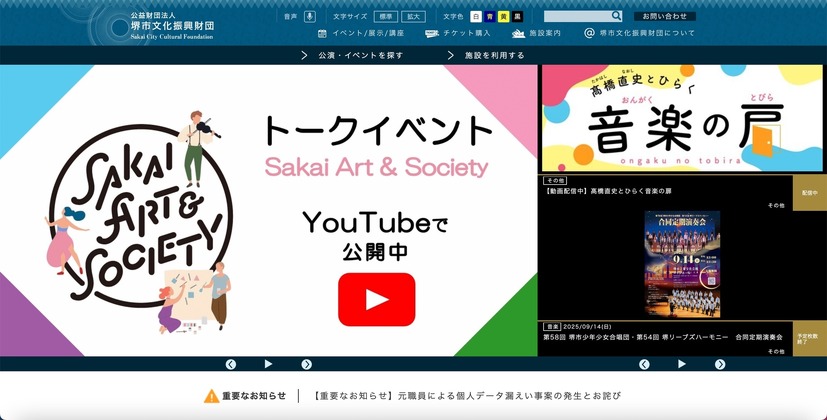Play the right event carousel

click(681, 364)
